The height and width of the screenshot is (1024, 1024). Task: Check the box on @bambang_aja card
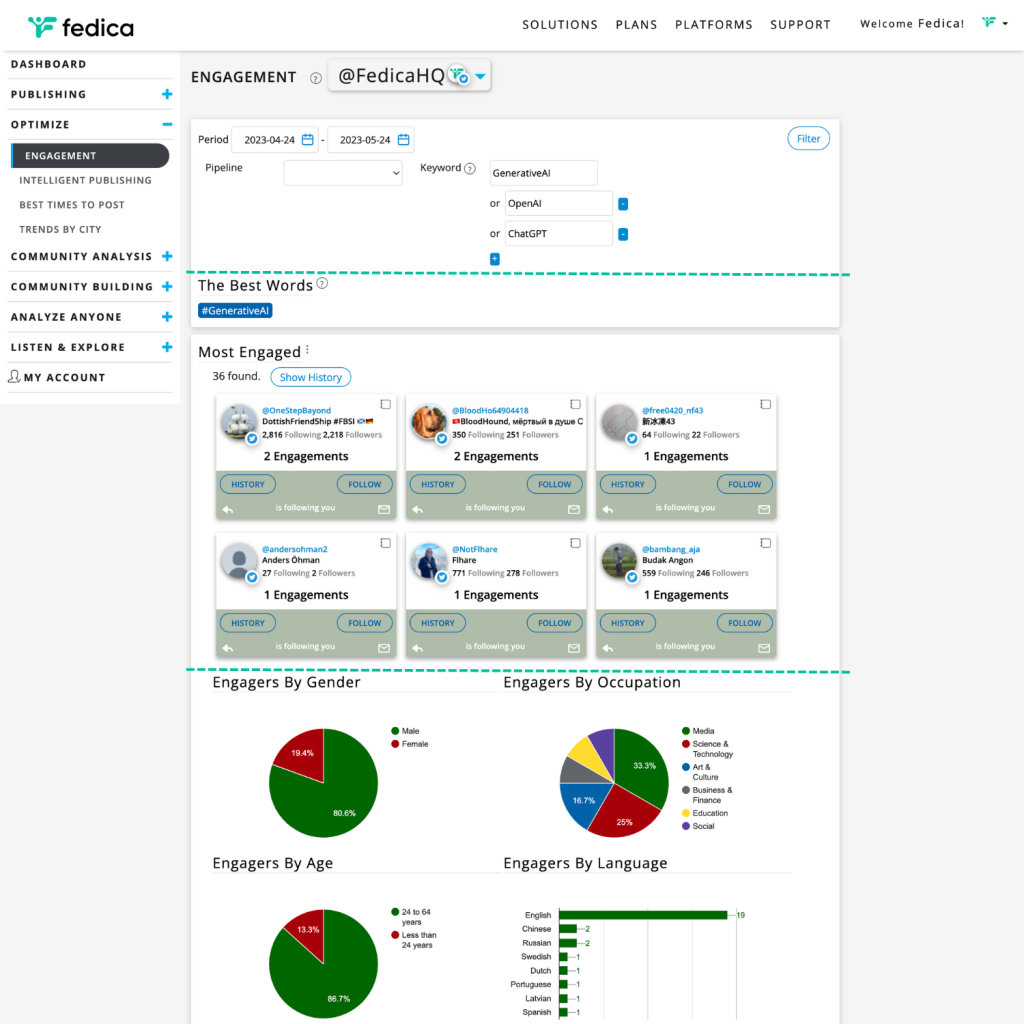[766, 544]
